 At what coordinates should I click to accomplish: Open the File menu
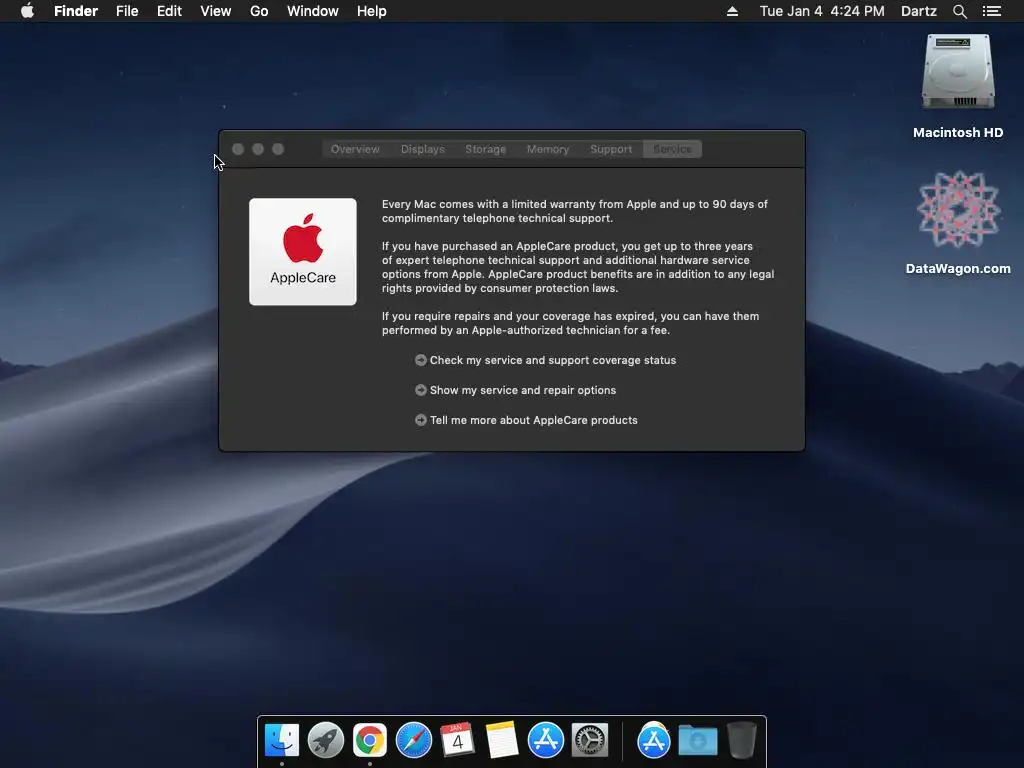tap(127, 11)
